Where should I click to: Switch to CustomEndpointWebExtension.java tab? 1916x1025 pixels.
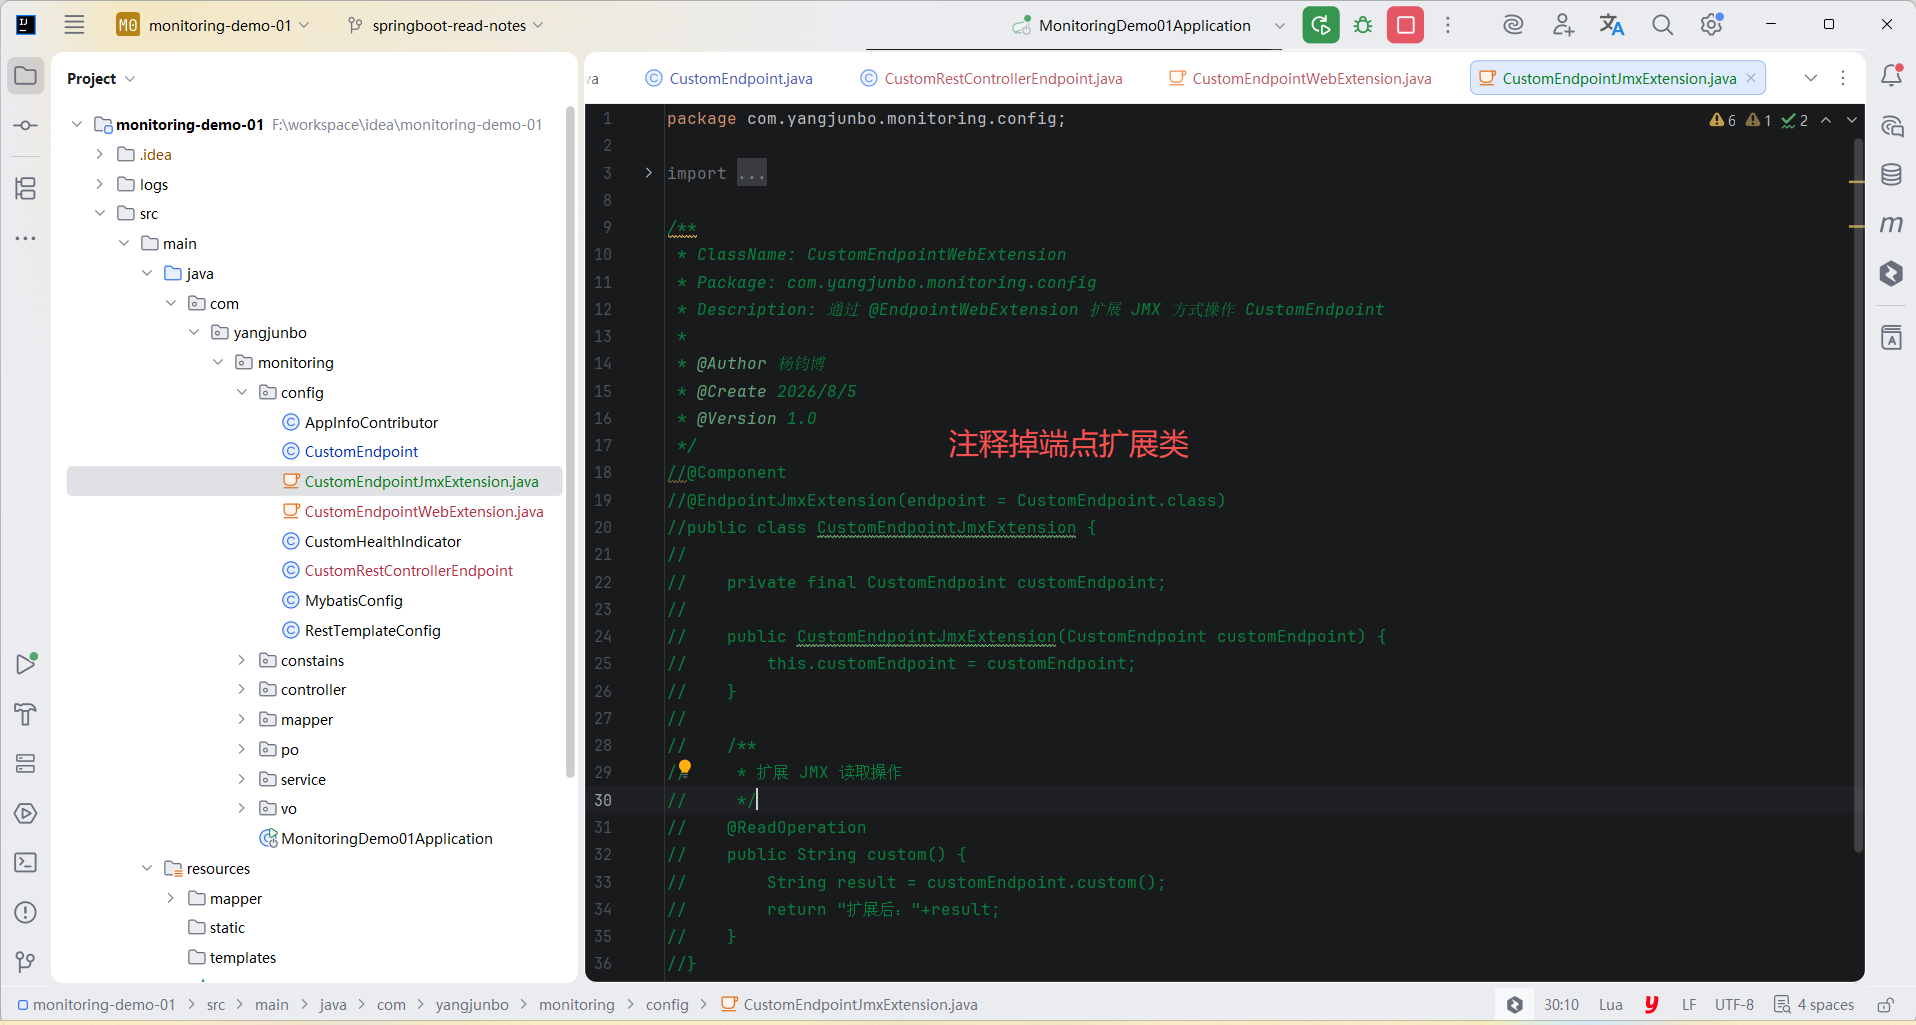[x=1301, y=78]
